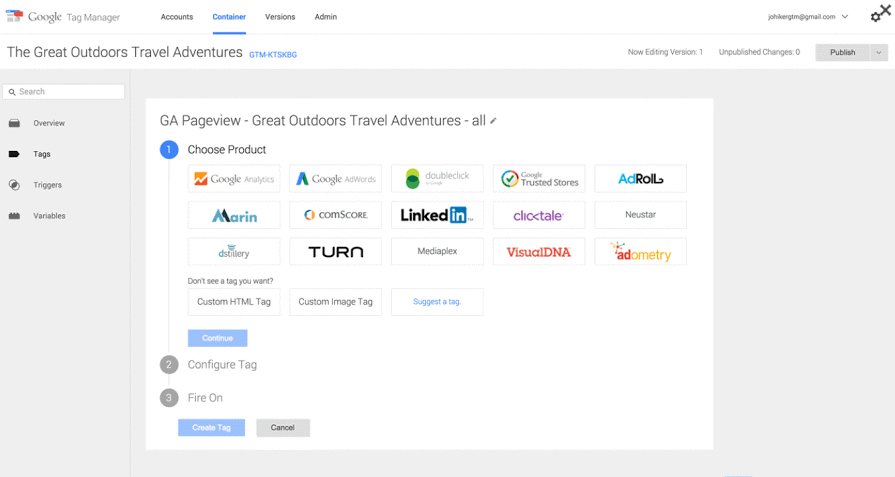Image resolution: width=895 pixels, height=477 pixels.
Task: Select the Google Trusted Stores tile
Action: click(x=539, y=179)
